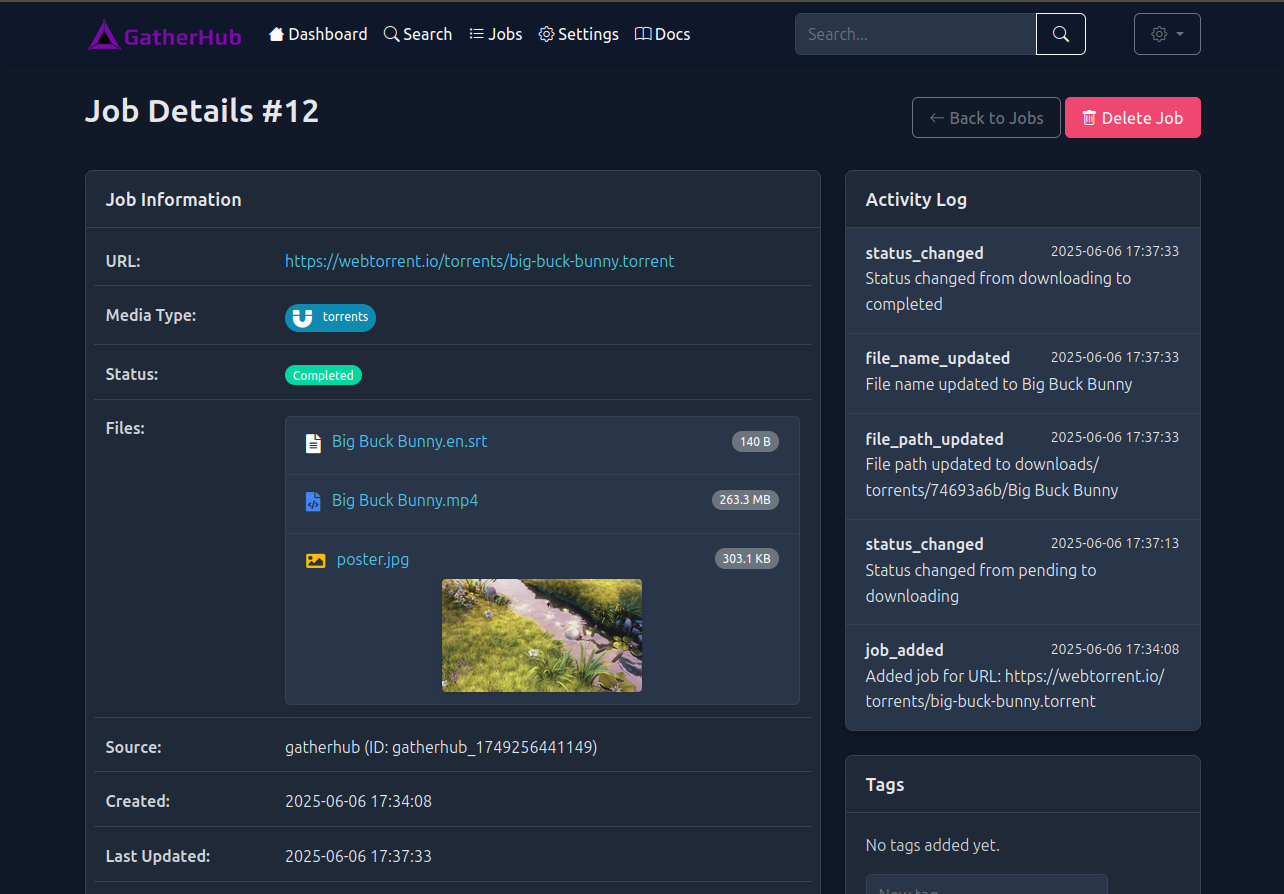1284x894 pixels.
Task: Open the gear dropdown at top right
Action: click(x=1167, y=33)
